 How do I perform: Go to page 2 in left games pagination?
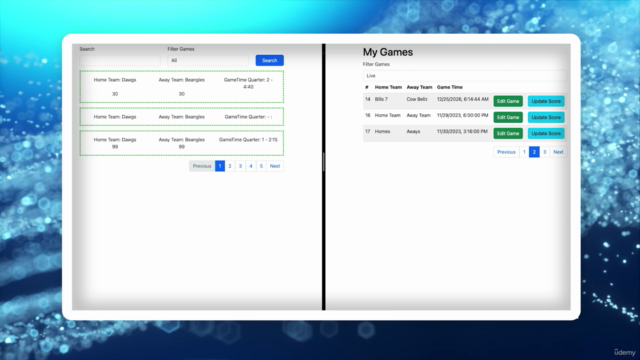point(230,166)
